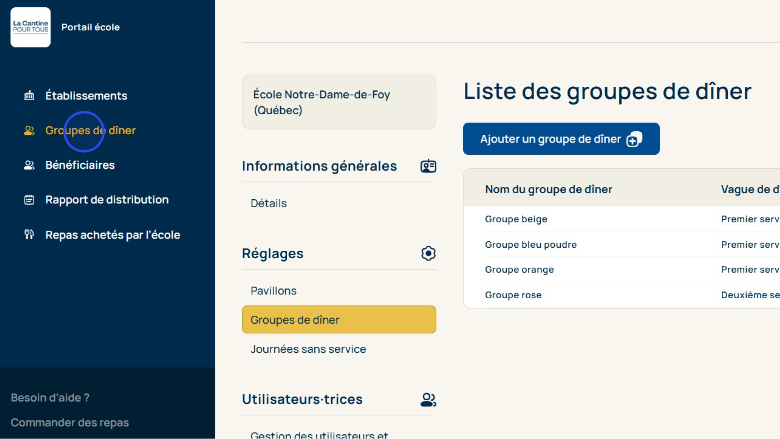The height and width of the screenshot is (439, 780).
Task: Select Pavillons under Réglages
Action: [x=273, y=291]
